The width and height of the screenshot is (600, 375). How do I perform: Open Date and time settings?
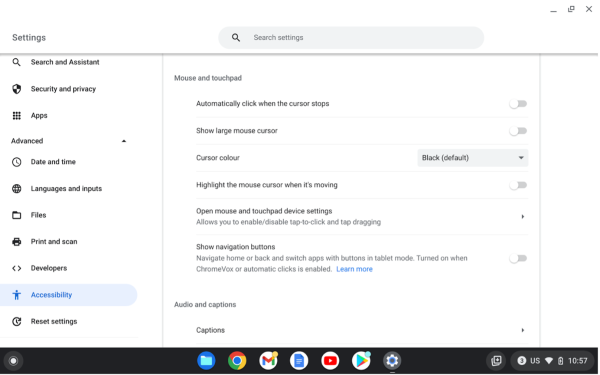click(x=53, y=162)
